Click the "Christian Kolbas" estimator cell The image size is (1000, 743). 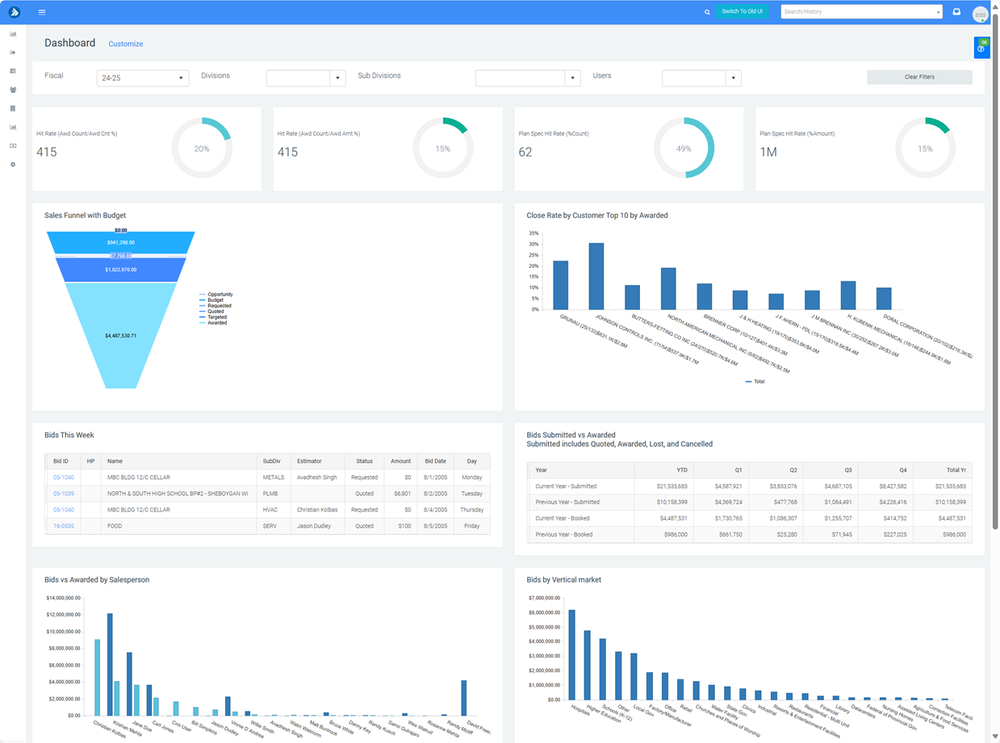click(x=317, y=510)
